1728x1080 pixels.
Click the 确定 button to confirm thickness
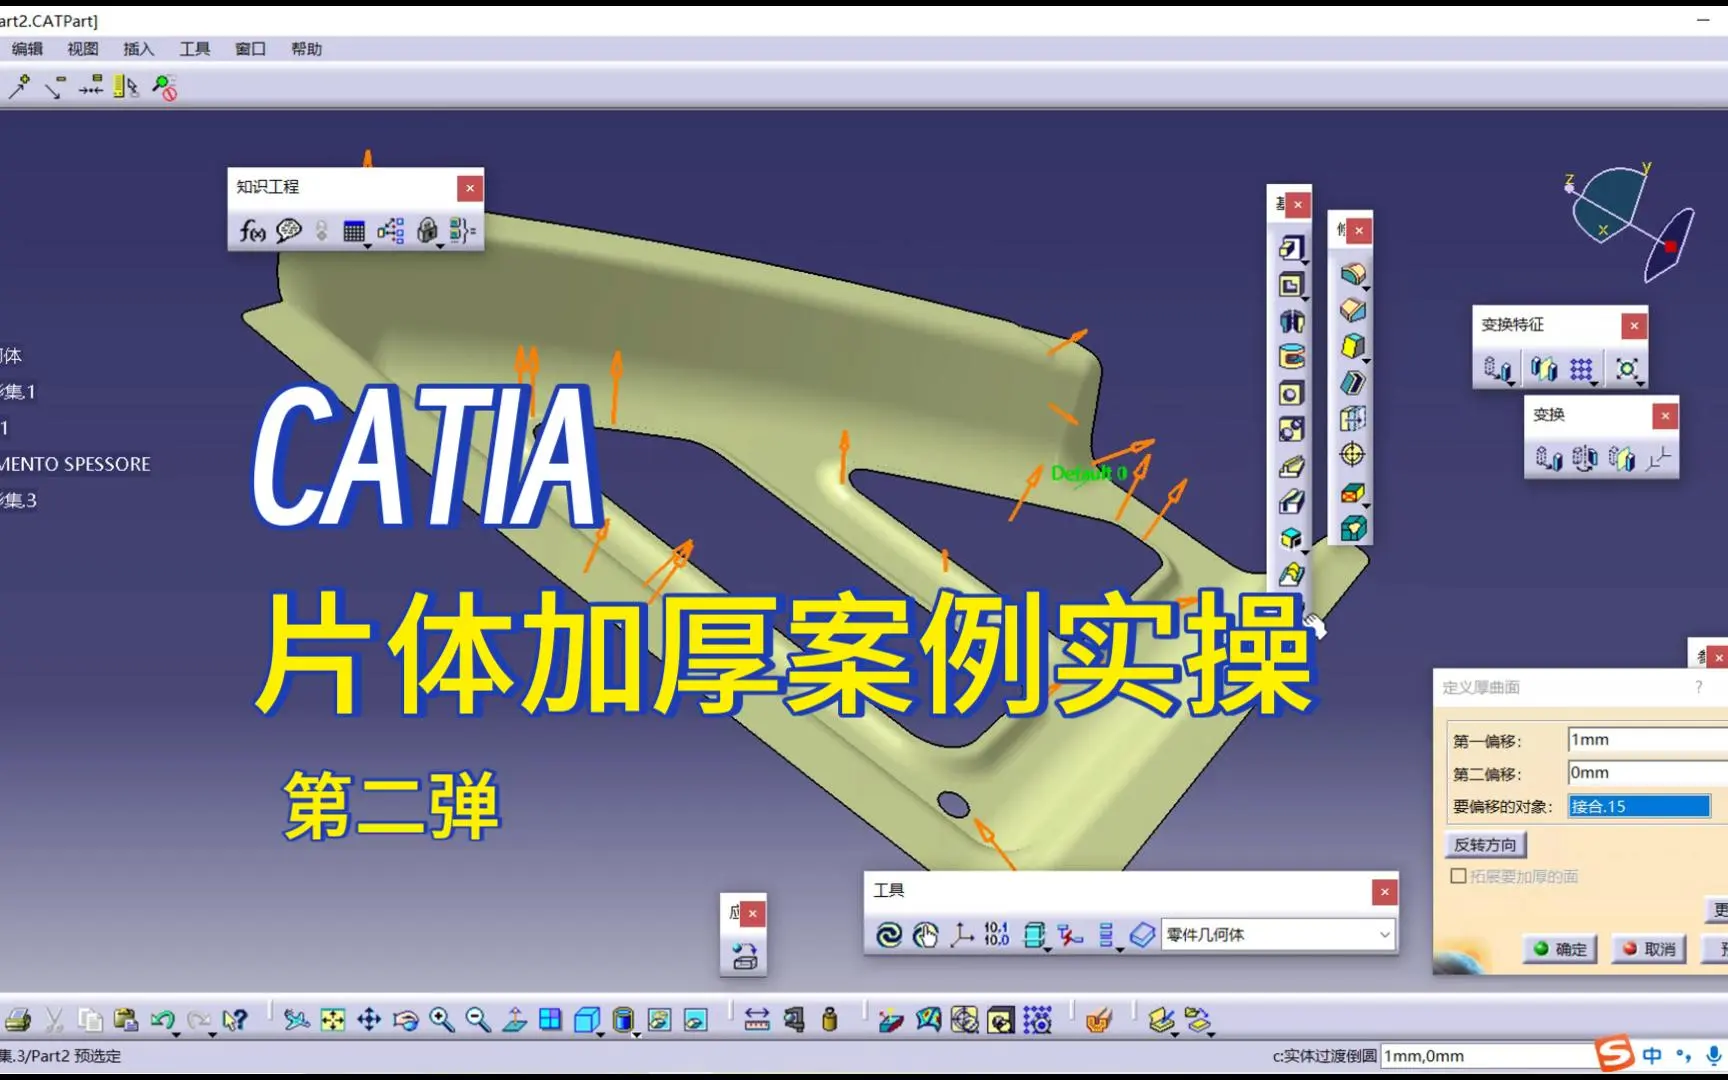coord(1558,949)
